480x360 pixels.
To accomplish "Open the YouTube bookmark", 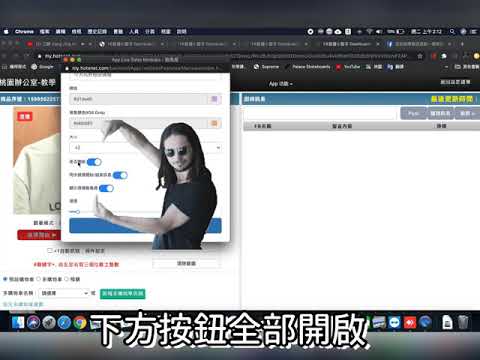I will [348, 67].
